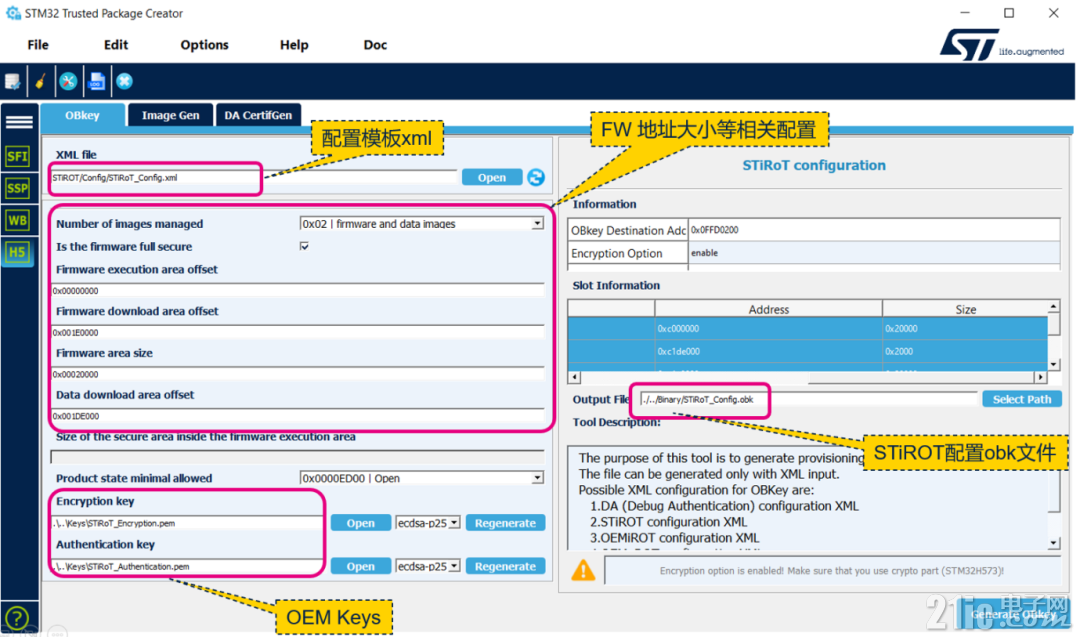Viewport: 1080px width, 637px height.
Task: Open the Help menu
Action: point(294,45)
